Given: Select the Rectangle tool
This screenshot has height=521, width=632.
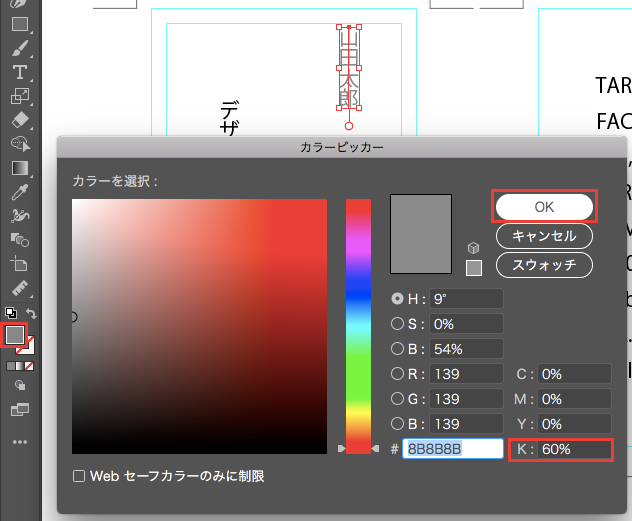Looking at the screenshot, I should (19, 23).
